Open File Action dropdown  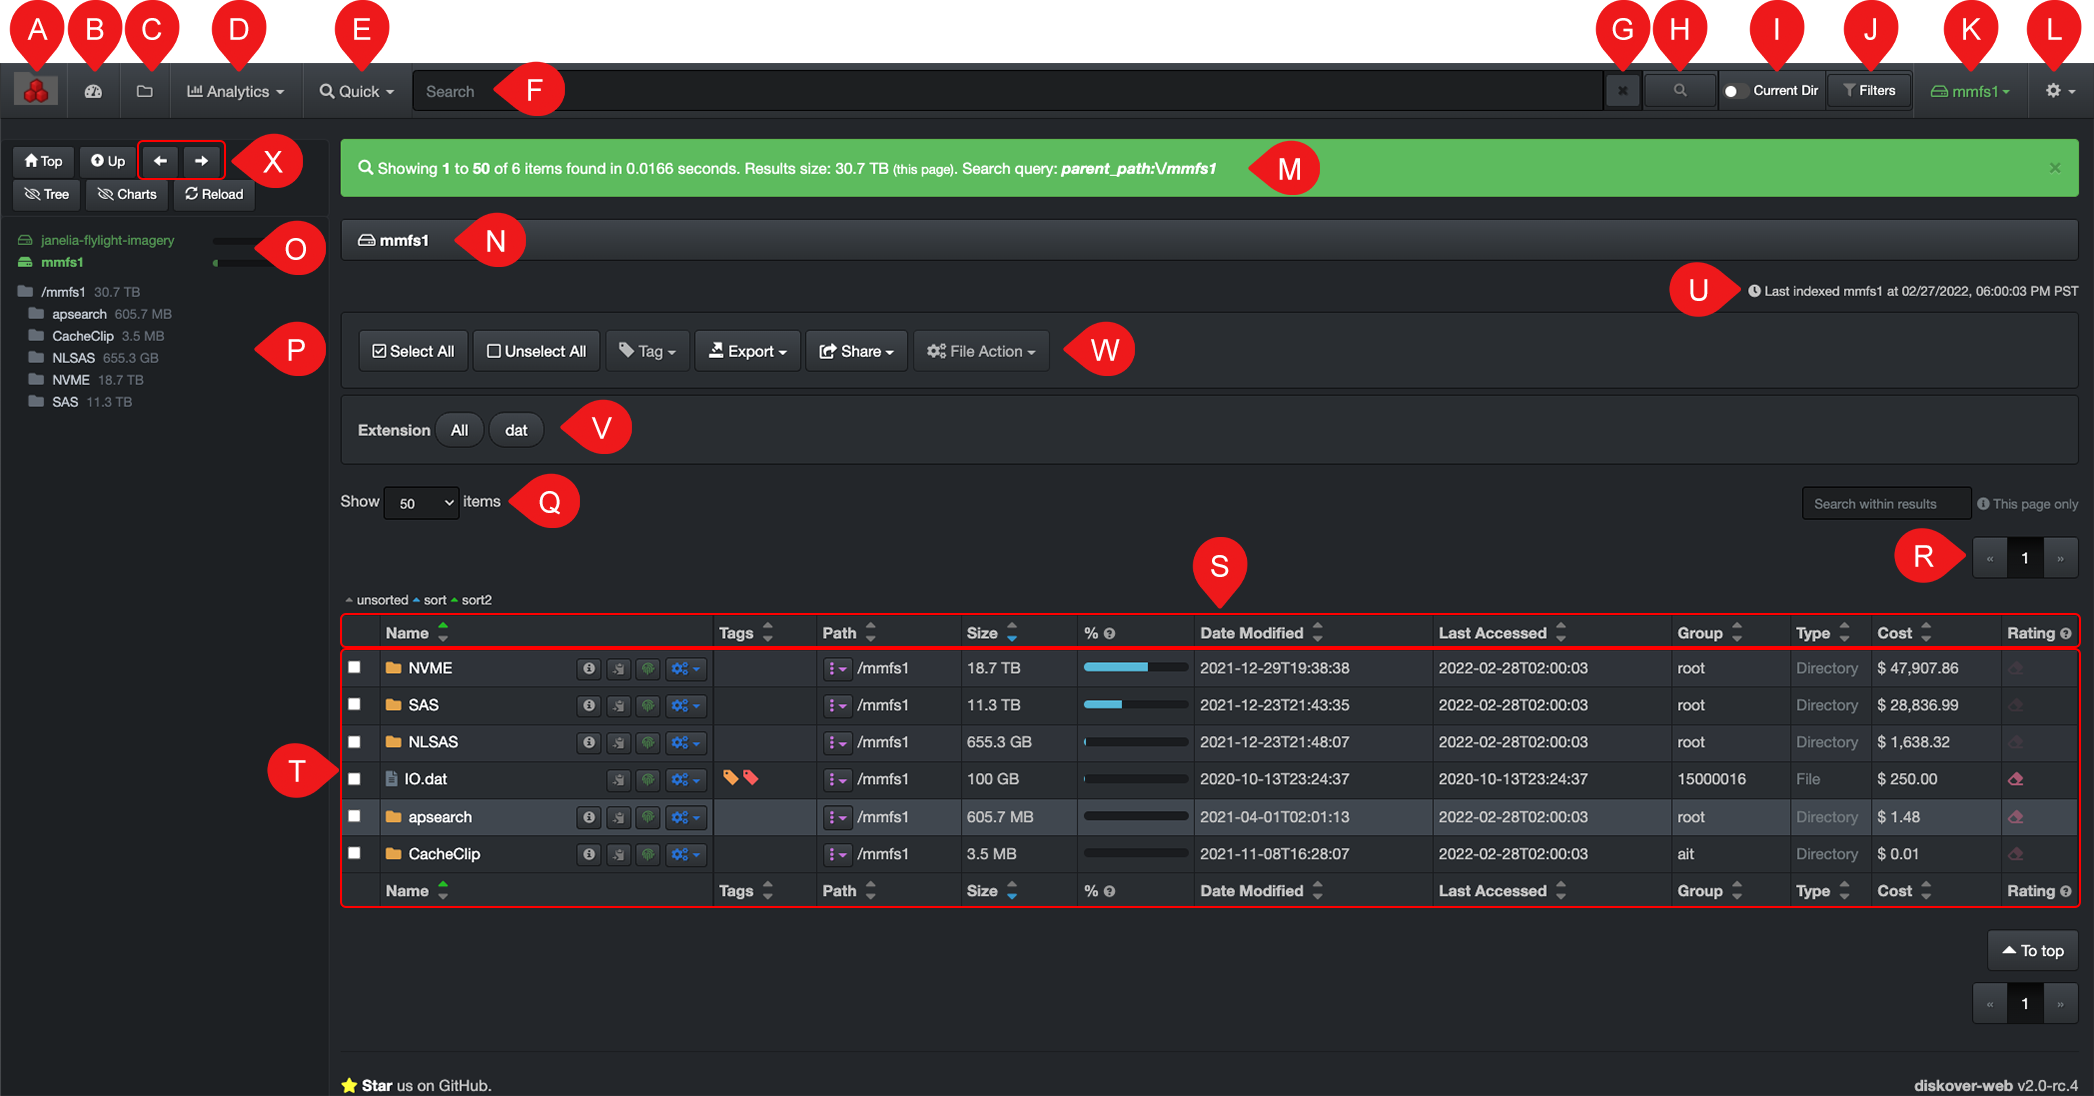pos(981,351)
